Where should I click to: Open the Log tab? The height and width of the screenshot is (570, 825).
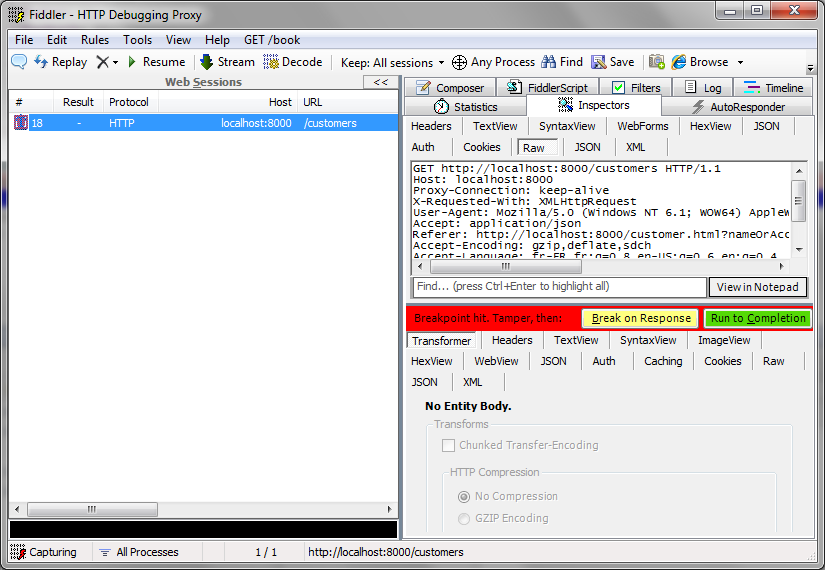[703, 87]
